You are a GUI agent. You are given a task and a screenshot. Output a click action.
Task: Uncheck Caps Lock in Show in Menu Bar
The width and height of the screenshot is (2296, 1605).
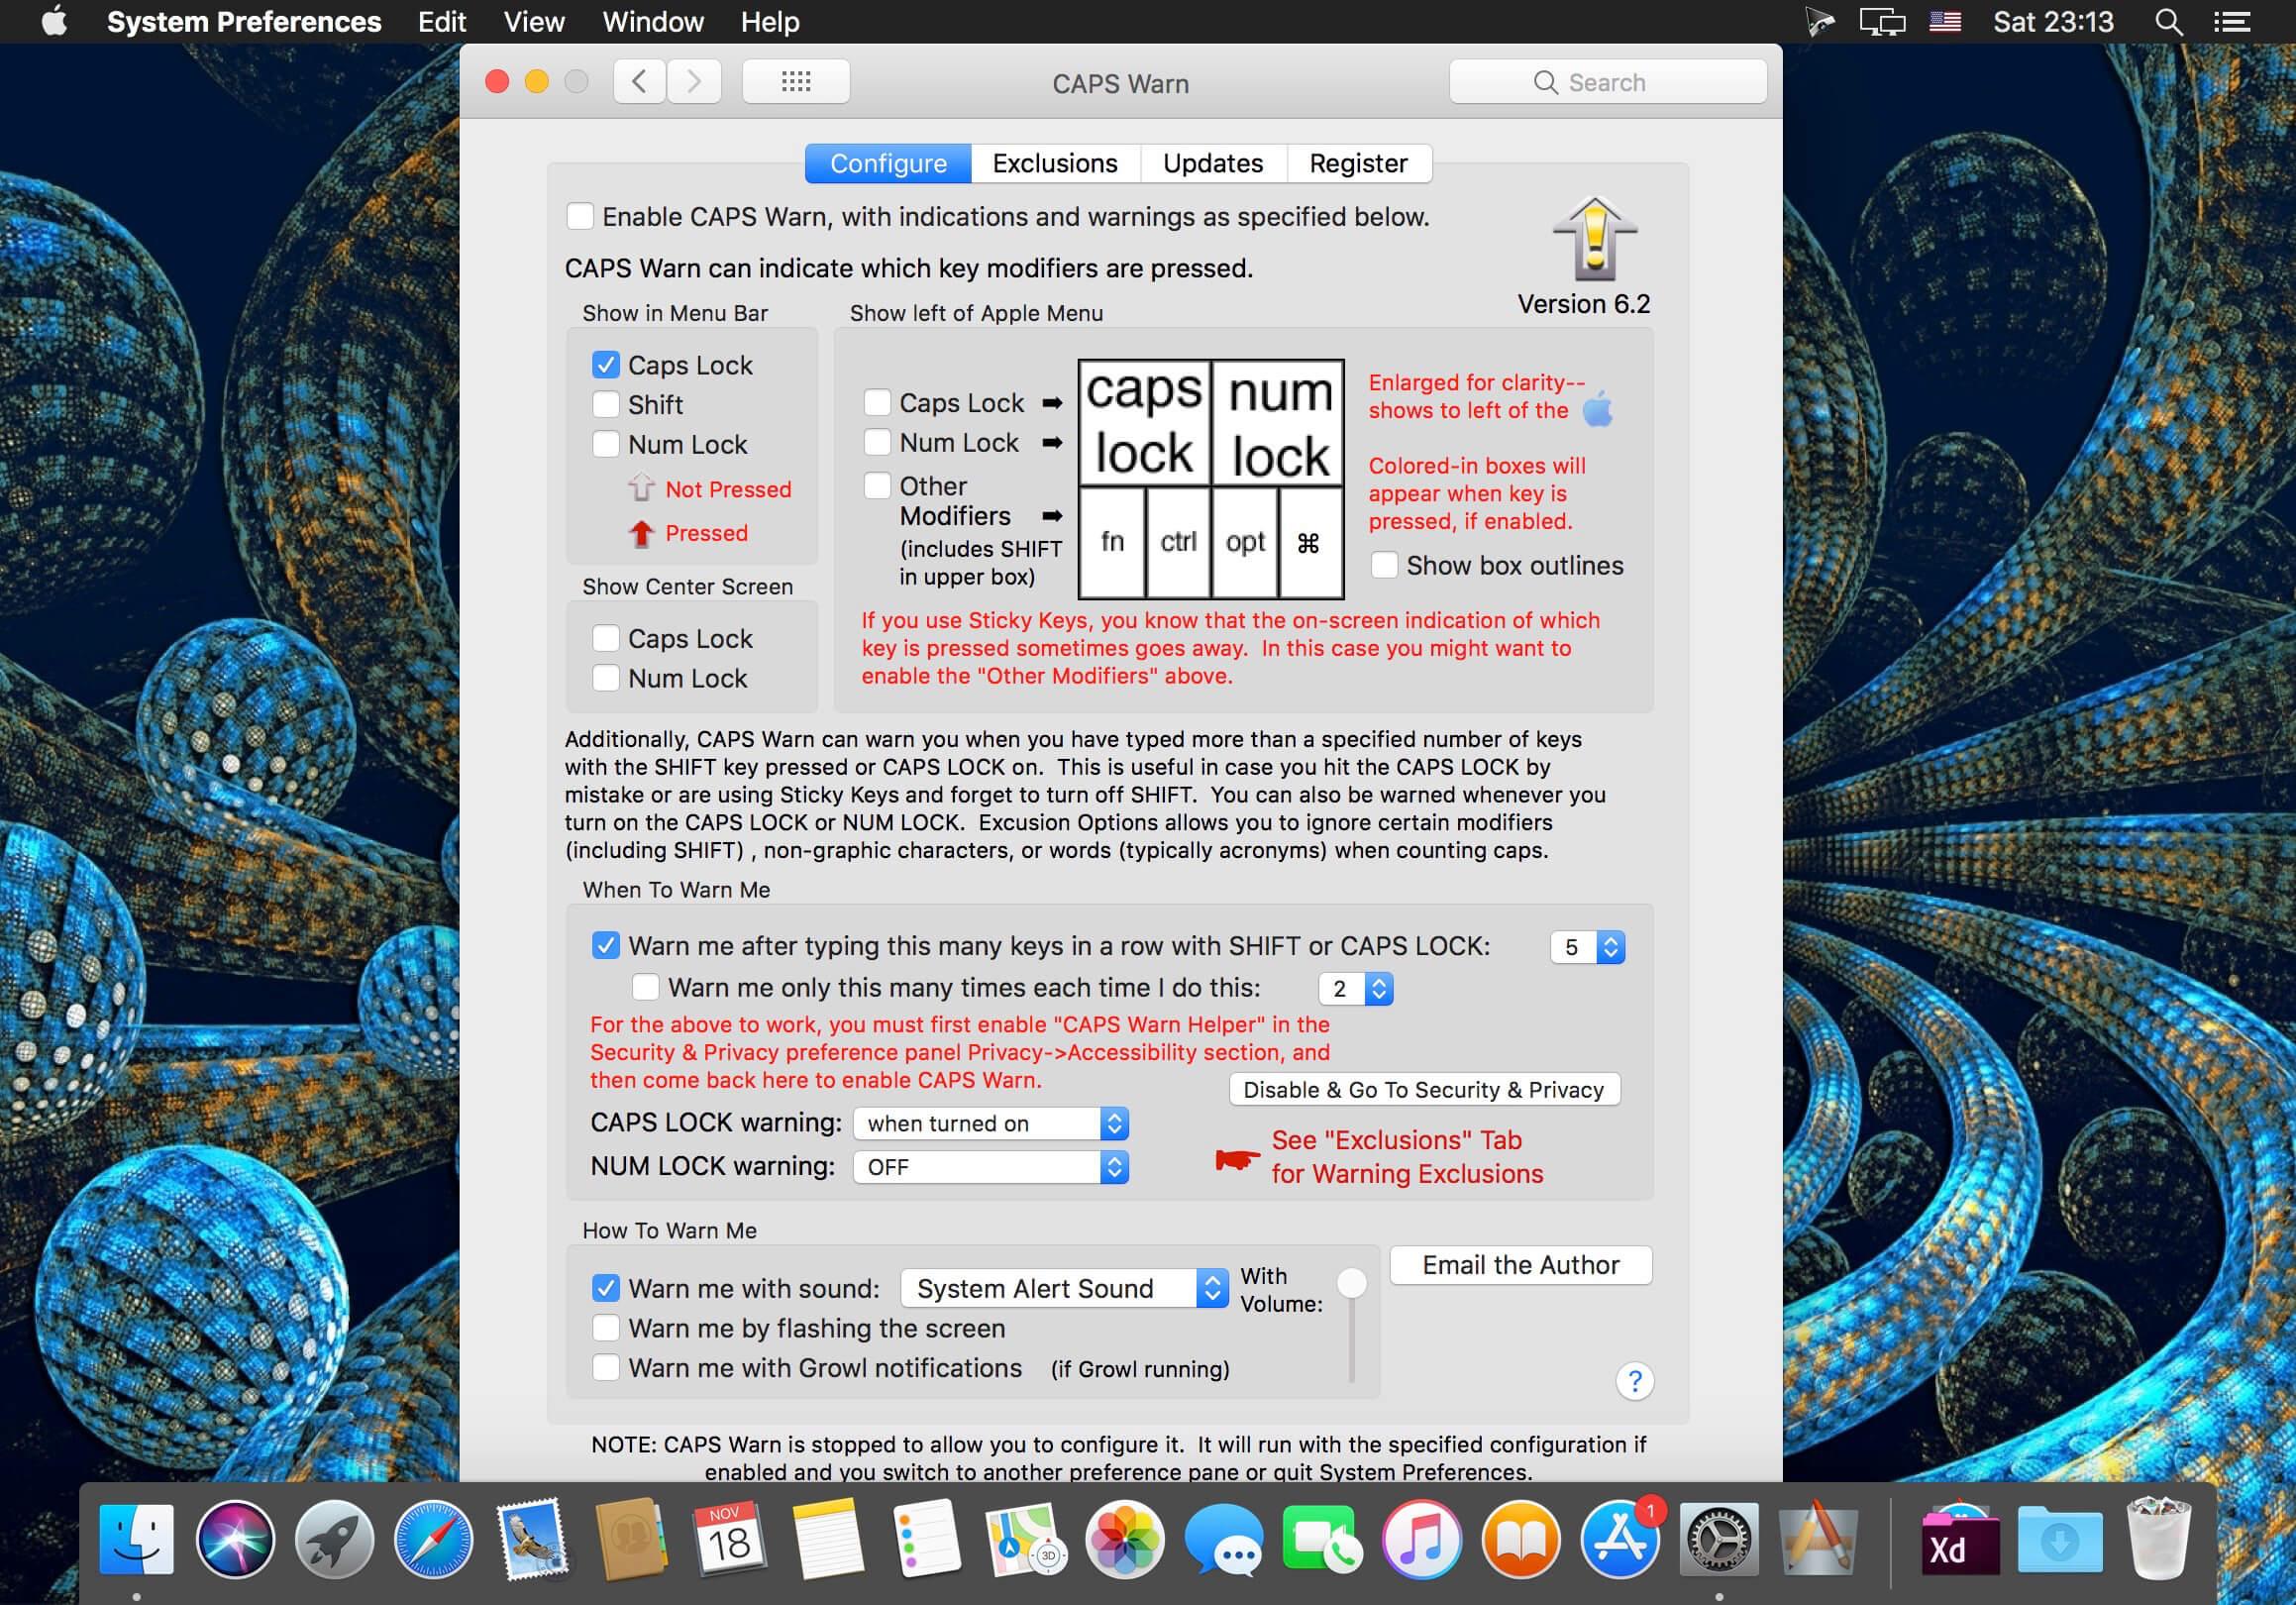tap(606, 365)
